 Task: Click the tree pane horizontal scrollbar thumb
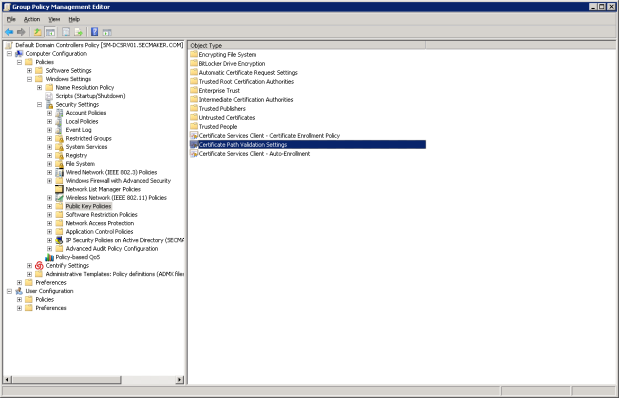point(66,380)
